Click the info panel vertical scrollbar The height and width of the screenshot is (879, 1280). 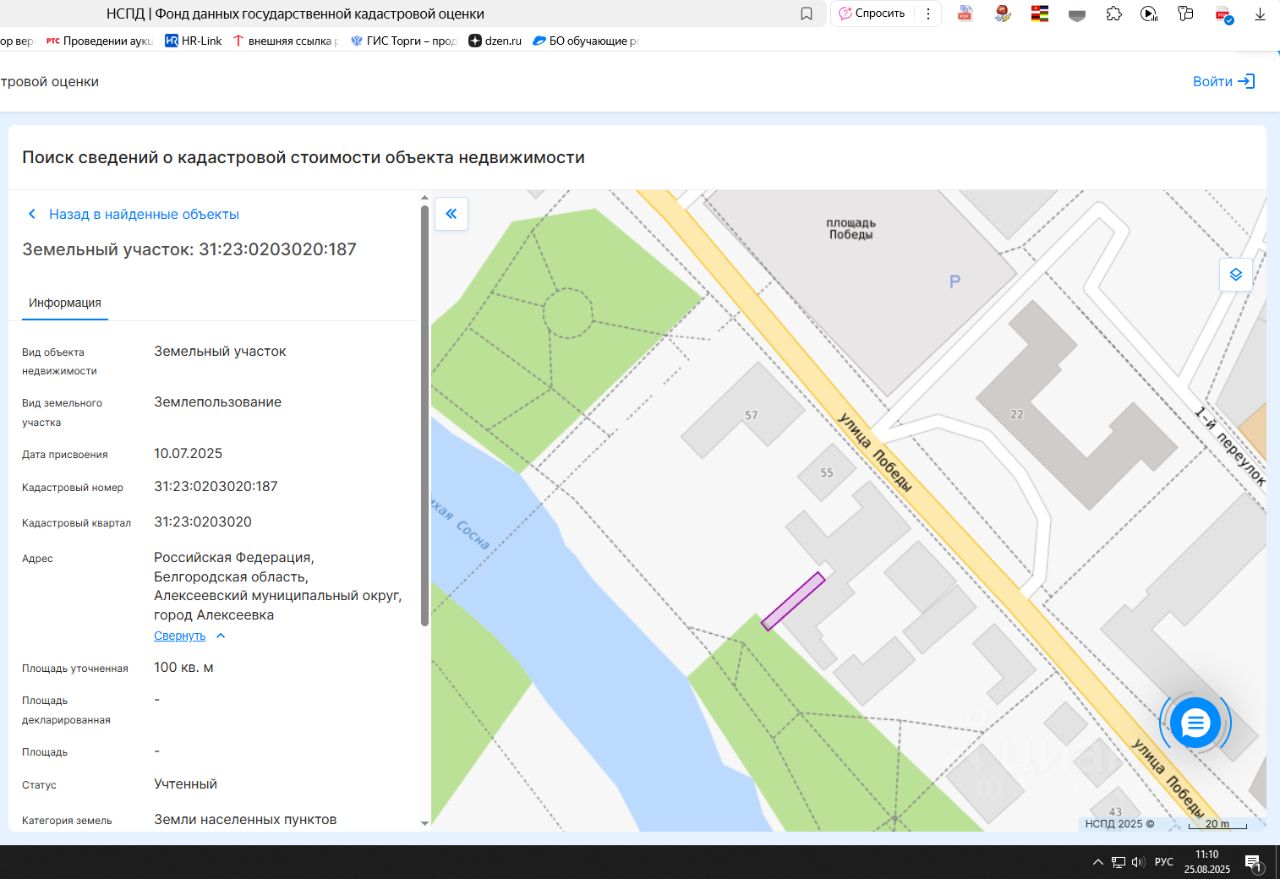[x=425, y=415]
